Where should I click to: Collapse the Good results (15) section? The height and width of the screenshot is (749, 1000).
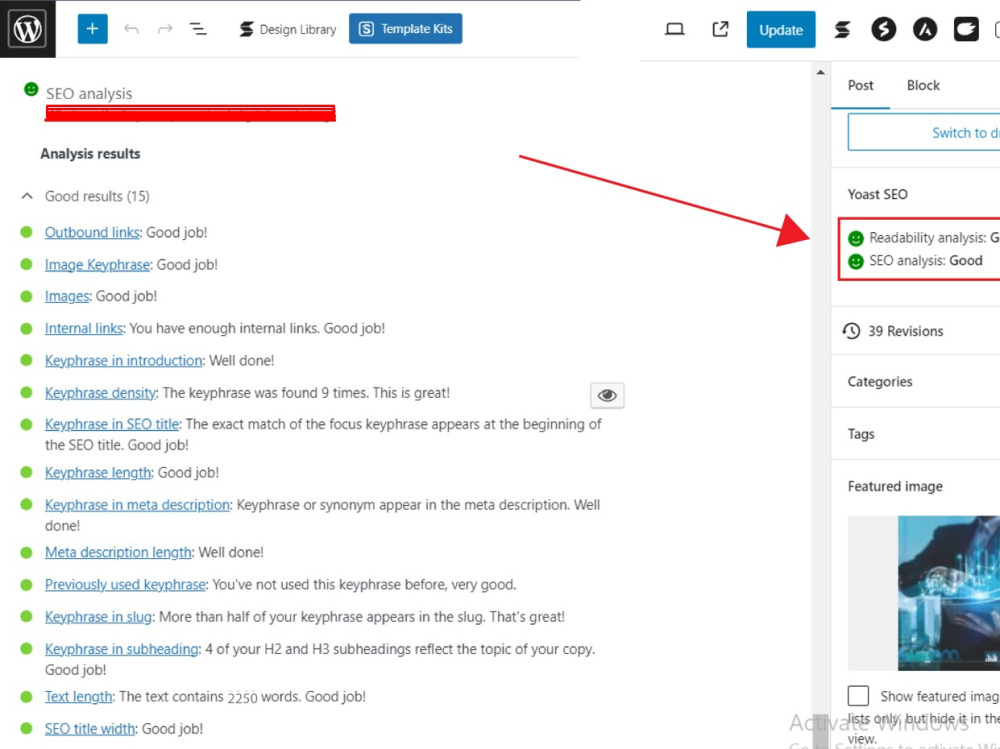(x=85, y=196)
